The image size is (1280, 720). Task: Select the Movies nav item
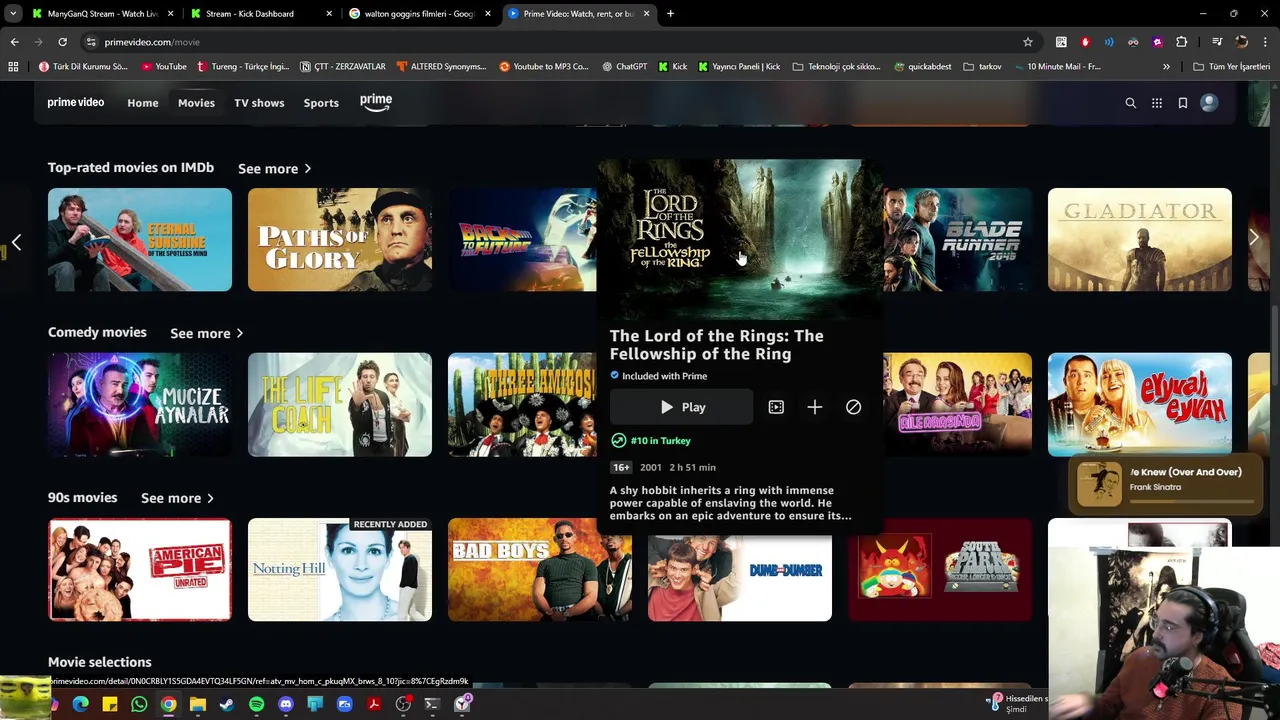tap(196, 103)
